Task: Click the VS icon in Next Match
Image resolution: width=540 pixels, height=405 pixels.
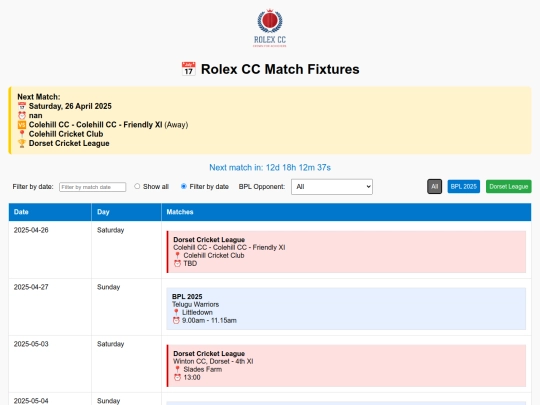Action: pos(22,125)
